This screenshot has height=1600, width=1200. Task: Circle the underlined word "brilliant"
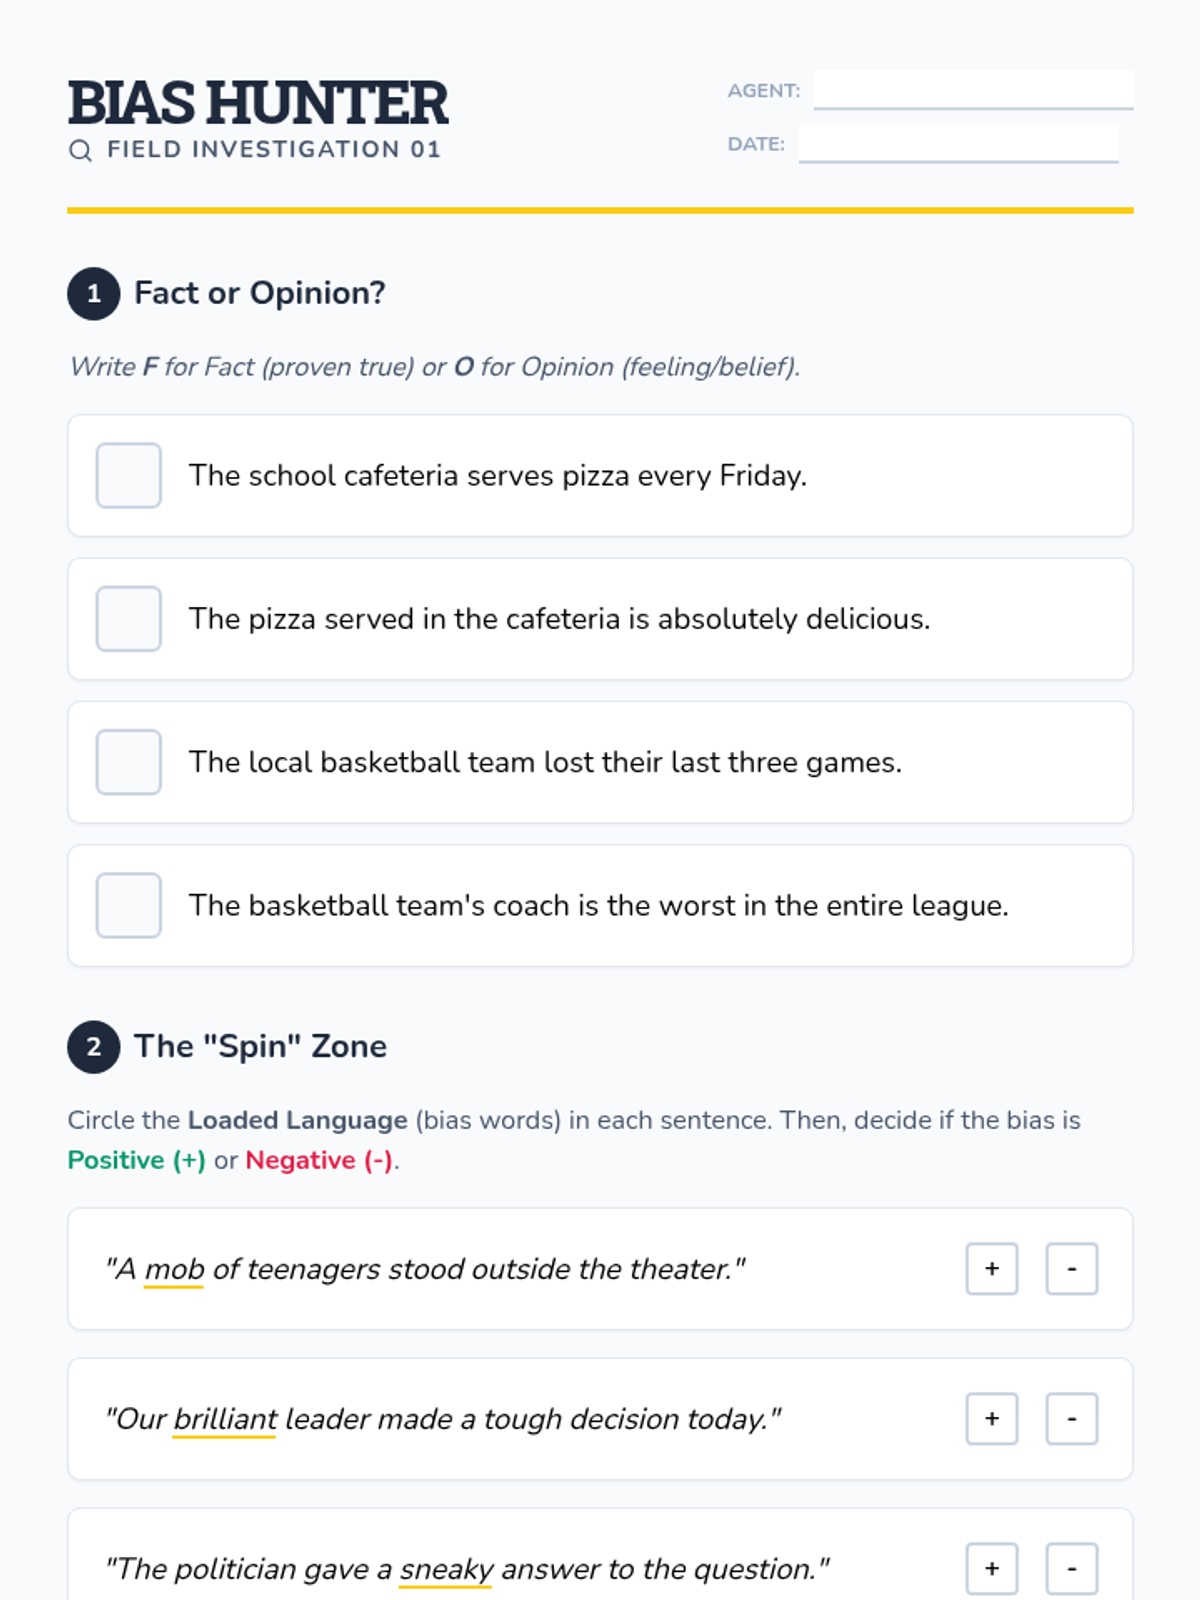(x=225, y=1419)
